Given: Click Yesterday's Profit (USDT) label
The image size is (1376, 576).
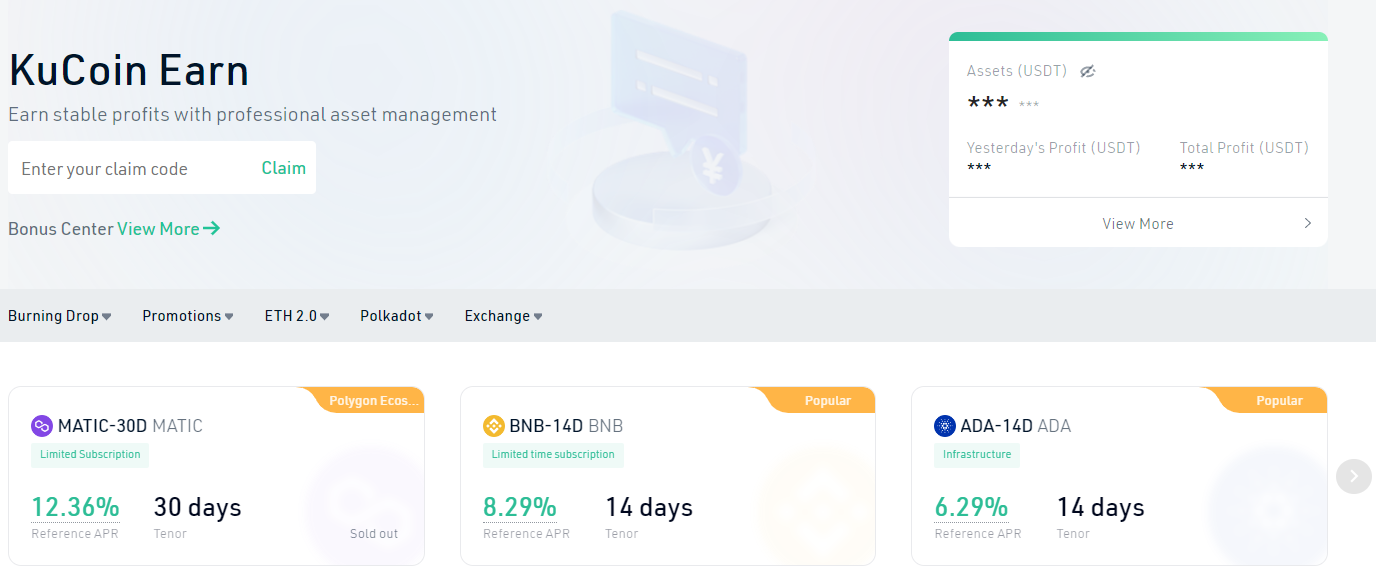Looking at the screenshot, I should pyautogui.click(x=1053, y=148).
